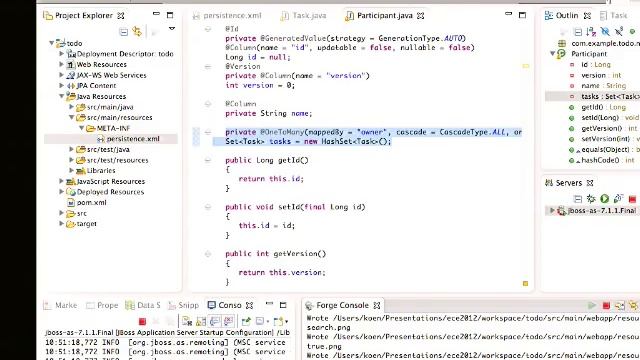Start the server with green play icon

click(x=604, y=199)
